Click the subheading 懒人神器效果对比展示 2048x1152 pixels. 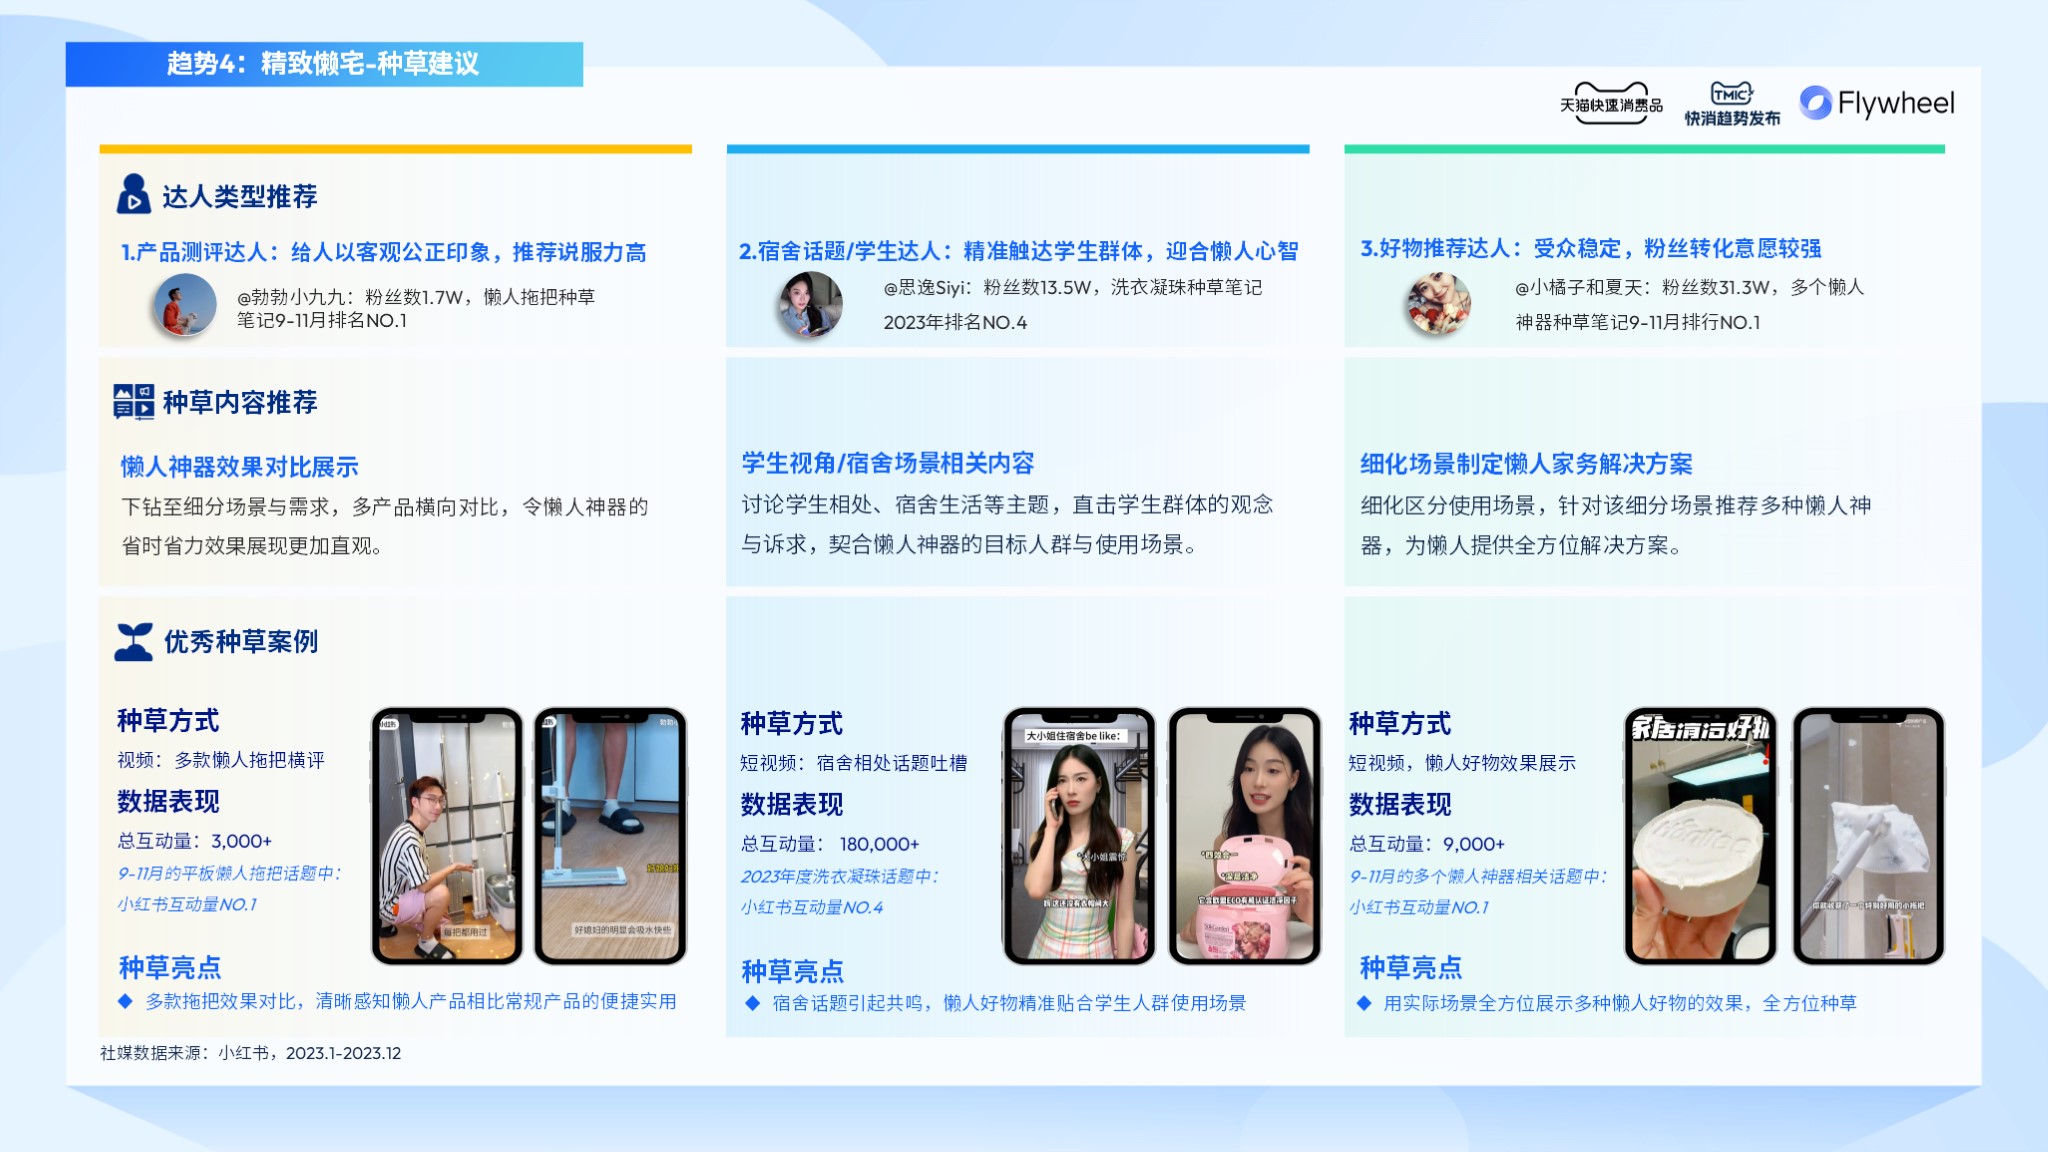click(x=240, y=467)
